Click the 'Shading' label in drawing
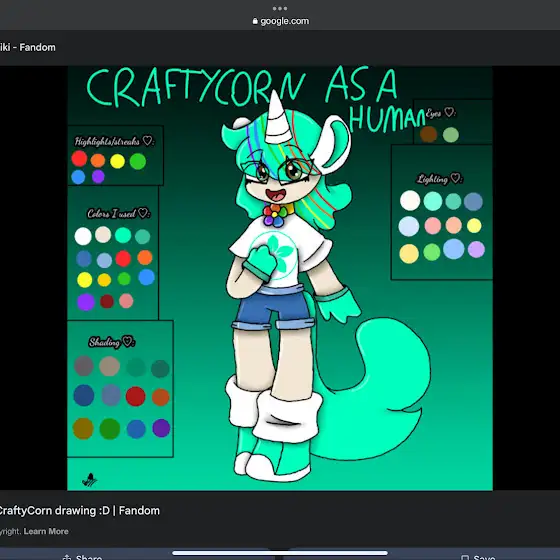Viewport: 560px width, 560px height. pos(111,342)
